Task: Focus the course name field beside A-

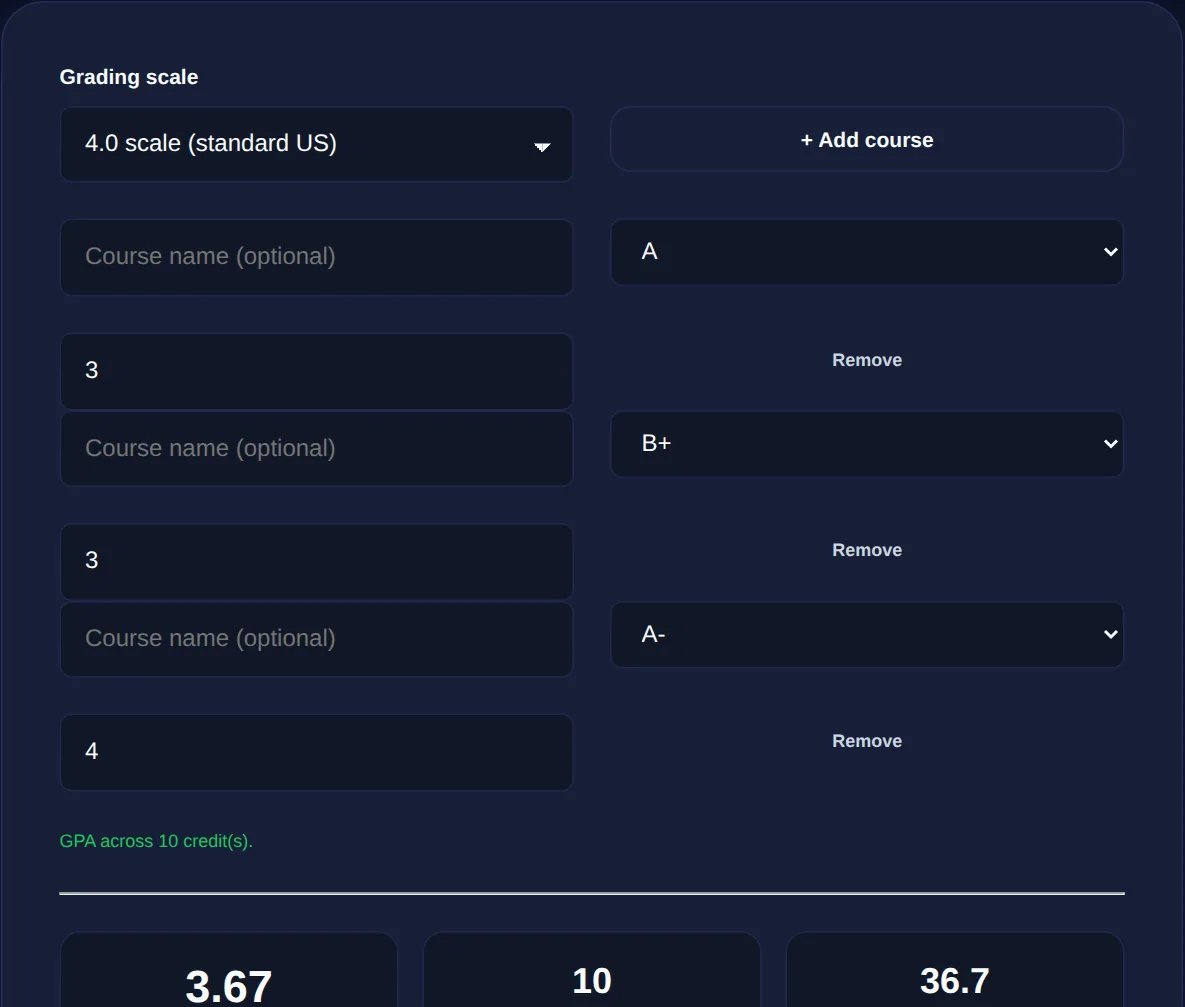Action: click(x=316, y=639)
